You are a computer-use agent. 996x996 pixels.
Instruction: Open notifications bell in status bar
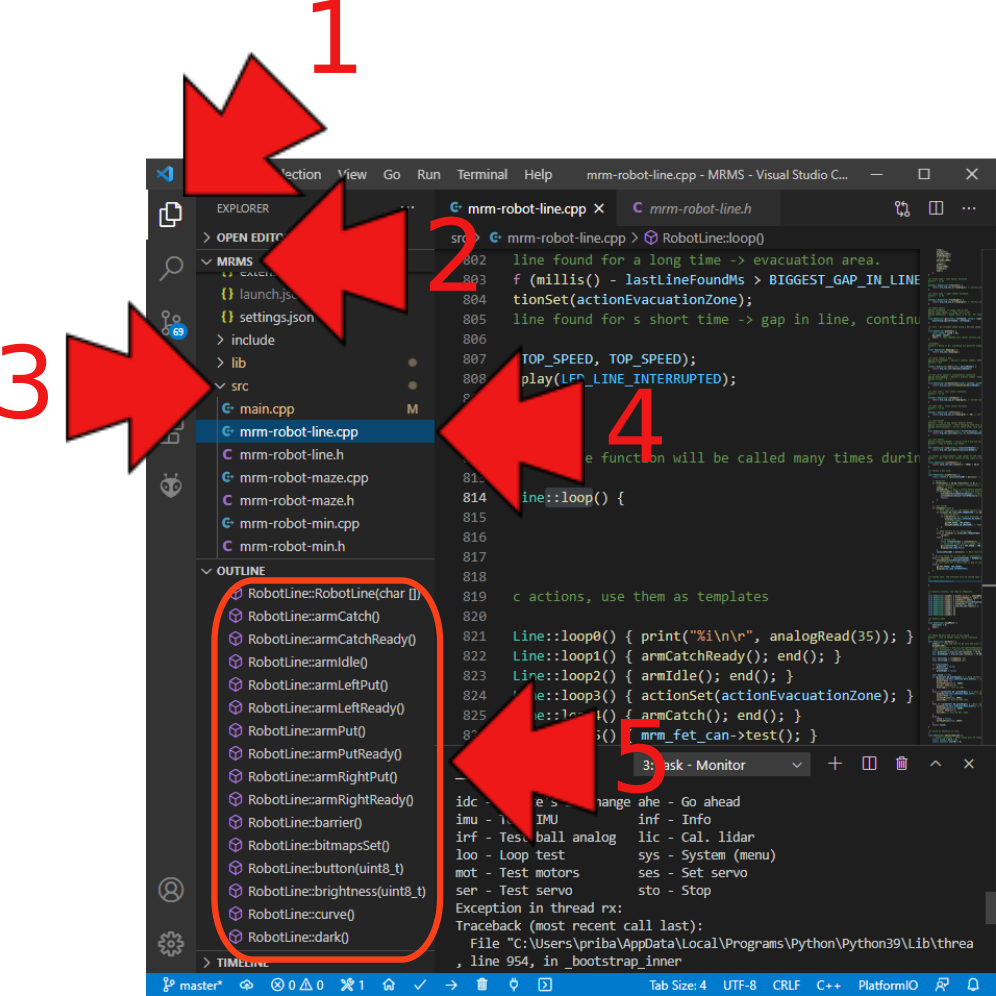point(972,985)
